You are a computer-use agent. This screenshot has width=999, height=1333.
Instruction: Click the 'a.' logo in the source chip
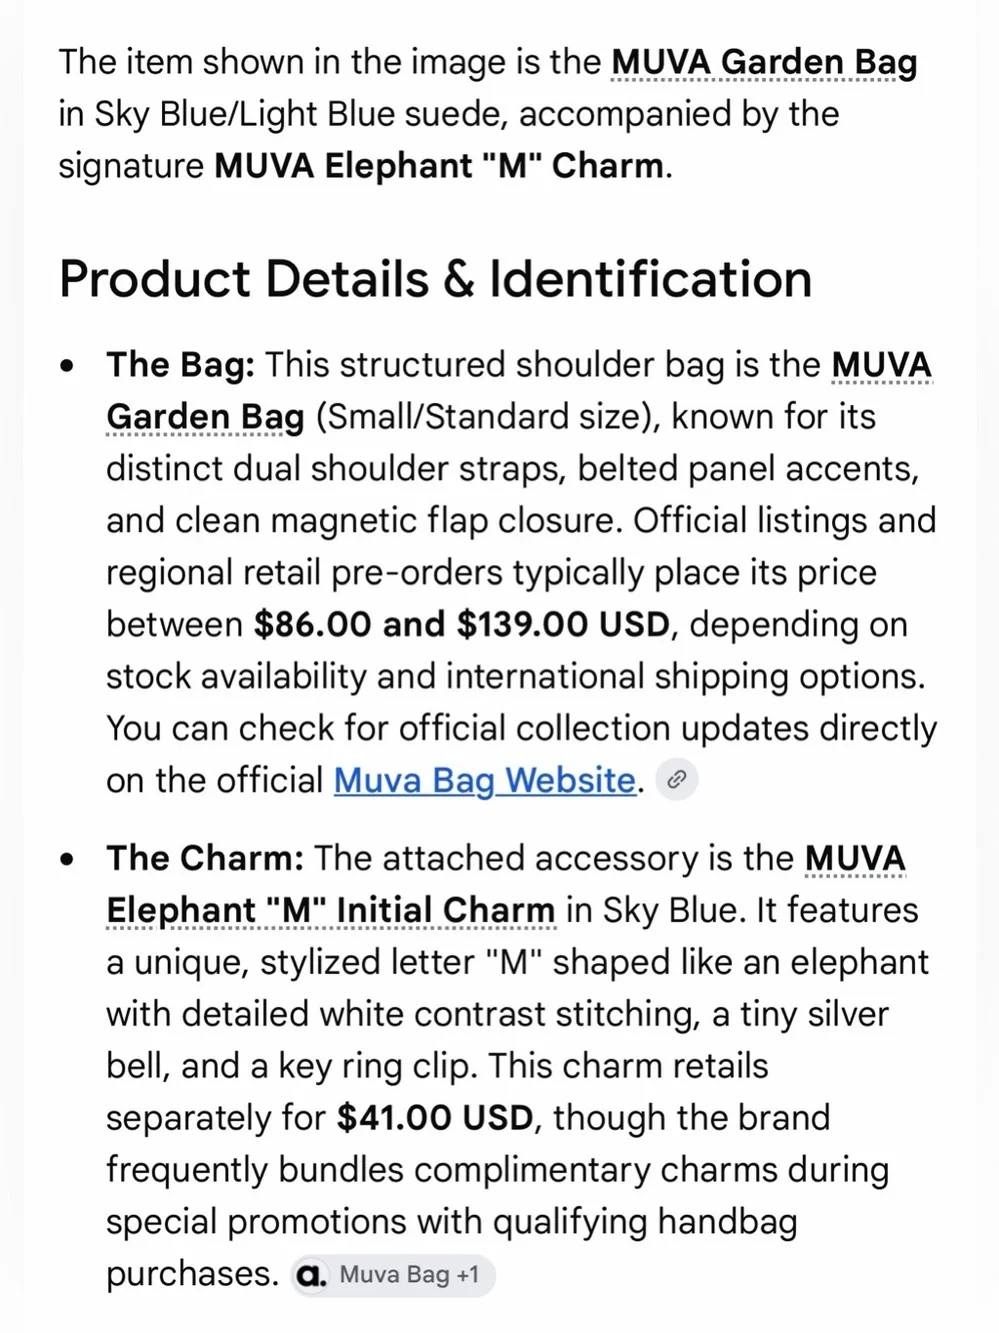pyautogui.click(x=313, y=1275)
